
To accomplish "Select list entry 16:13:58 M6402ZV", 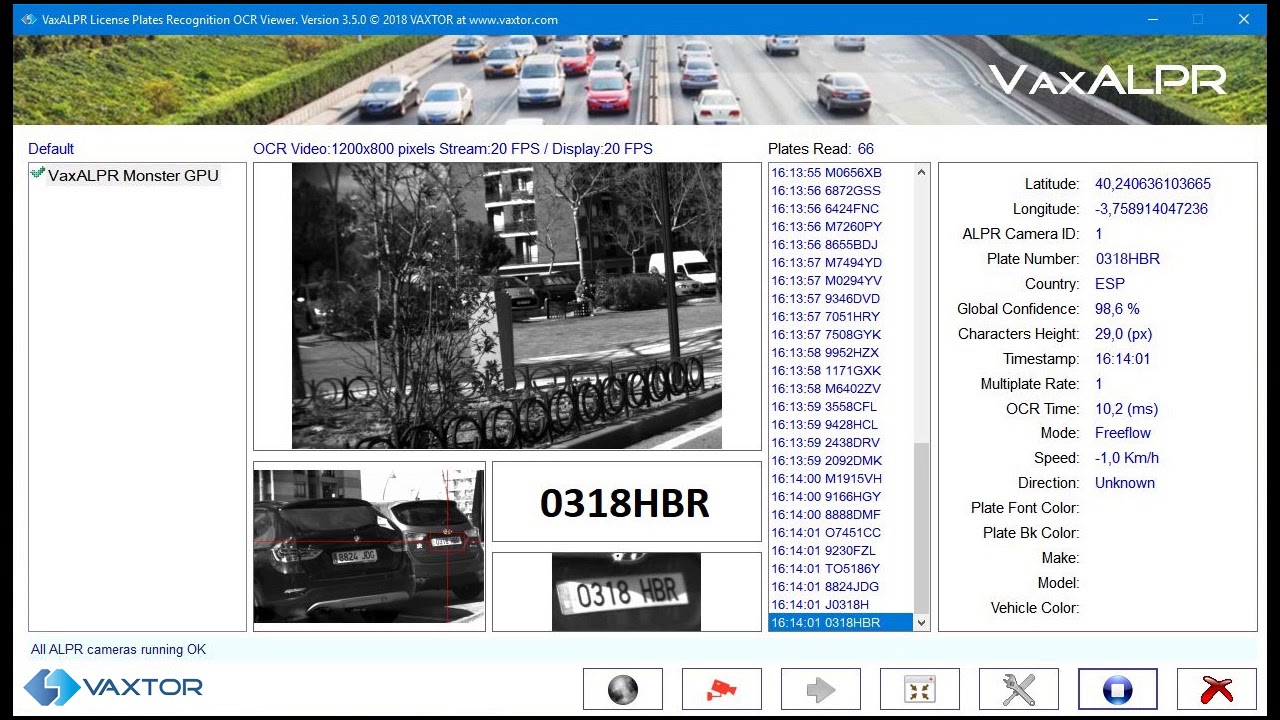I will [841, 388].
